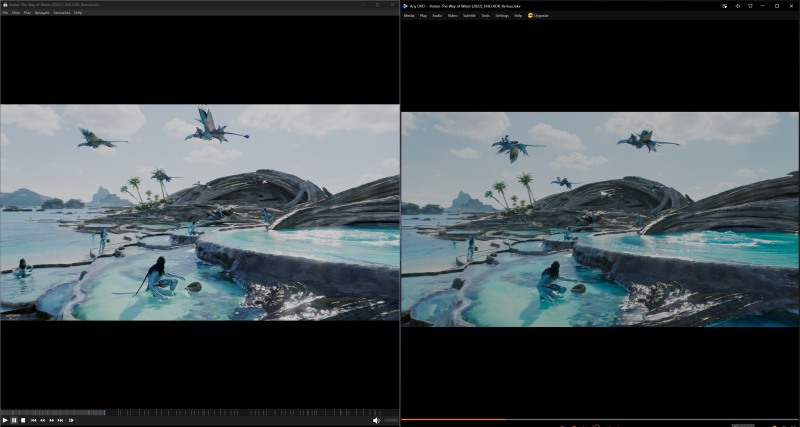Viewport: 800px width, 427px height.
Task: Click the Upgrade button
Action: point(537,16)
